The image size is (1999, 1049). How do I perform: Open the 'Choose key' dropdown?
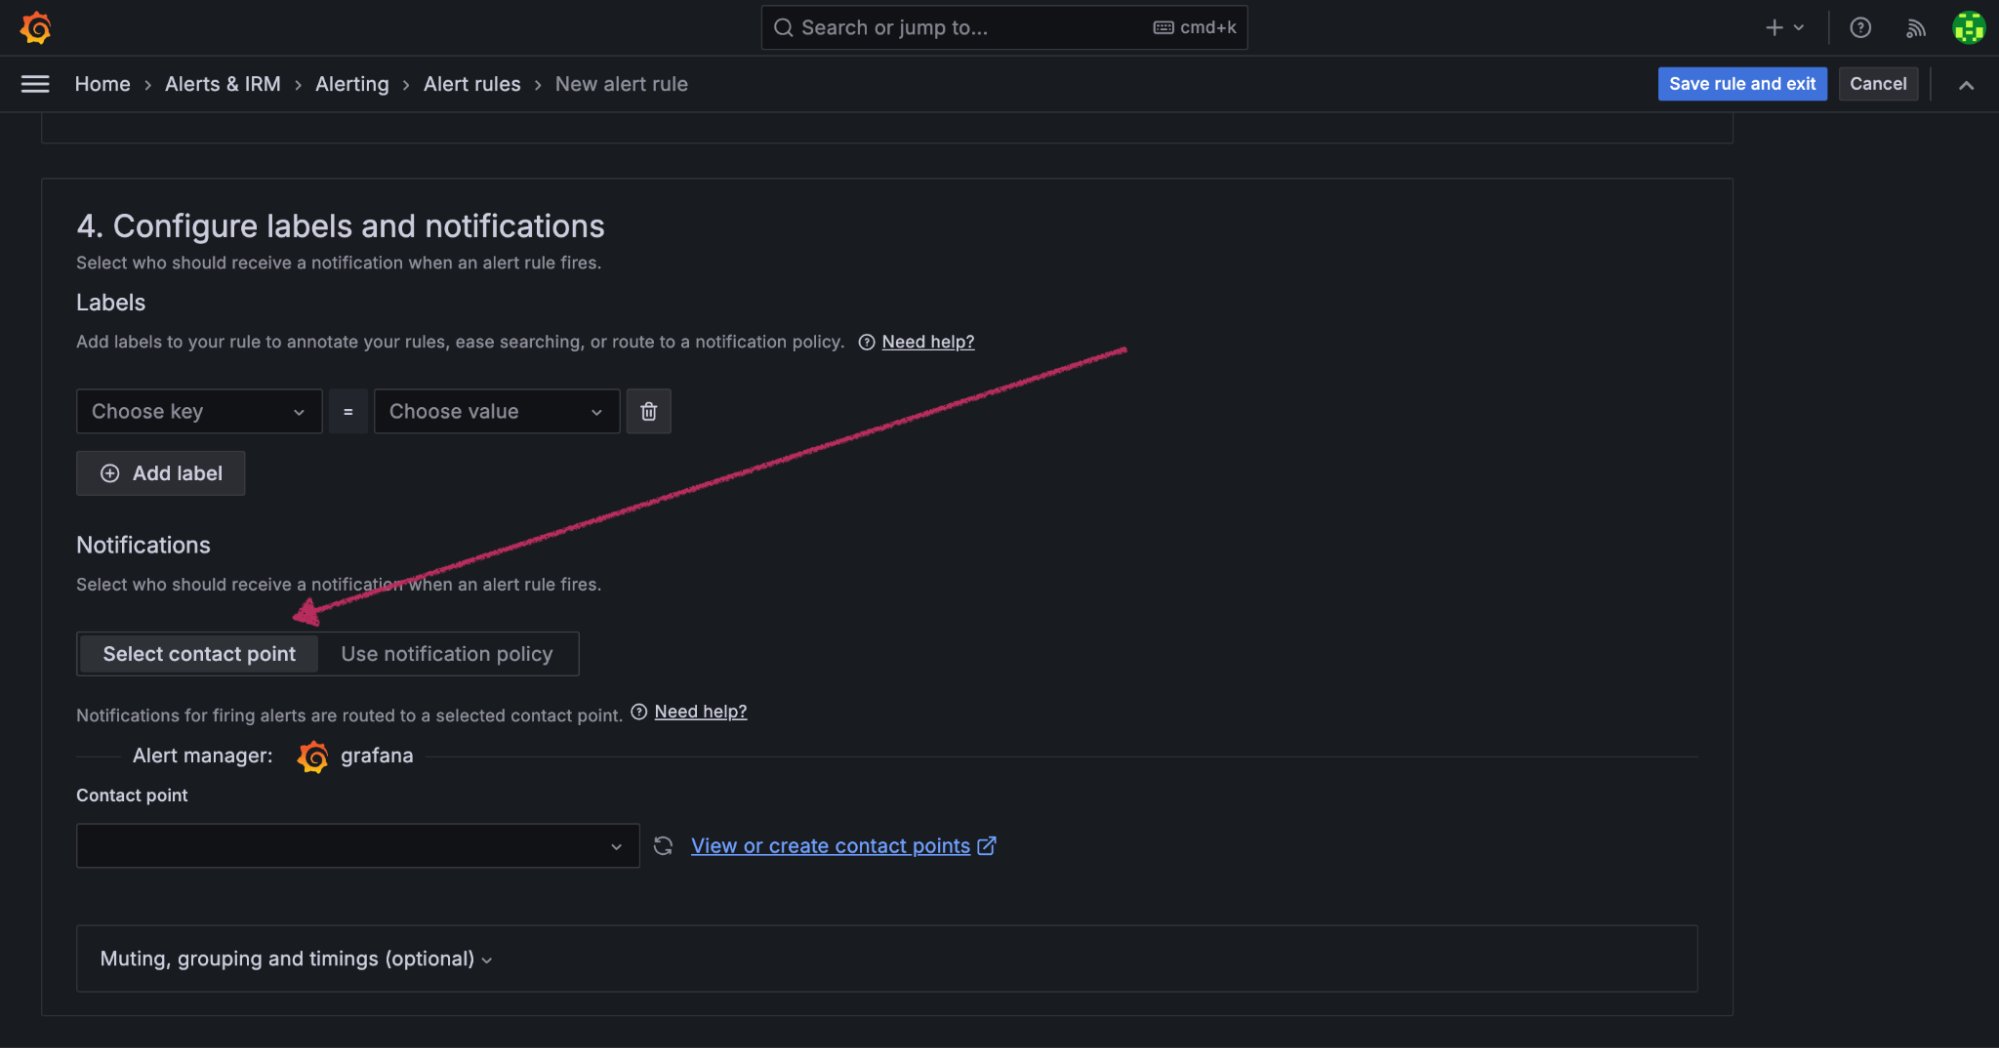(198, 411)
